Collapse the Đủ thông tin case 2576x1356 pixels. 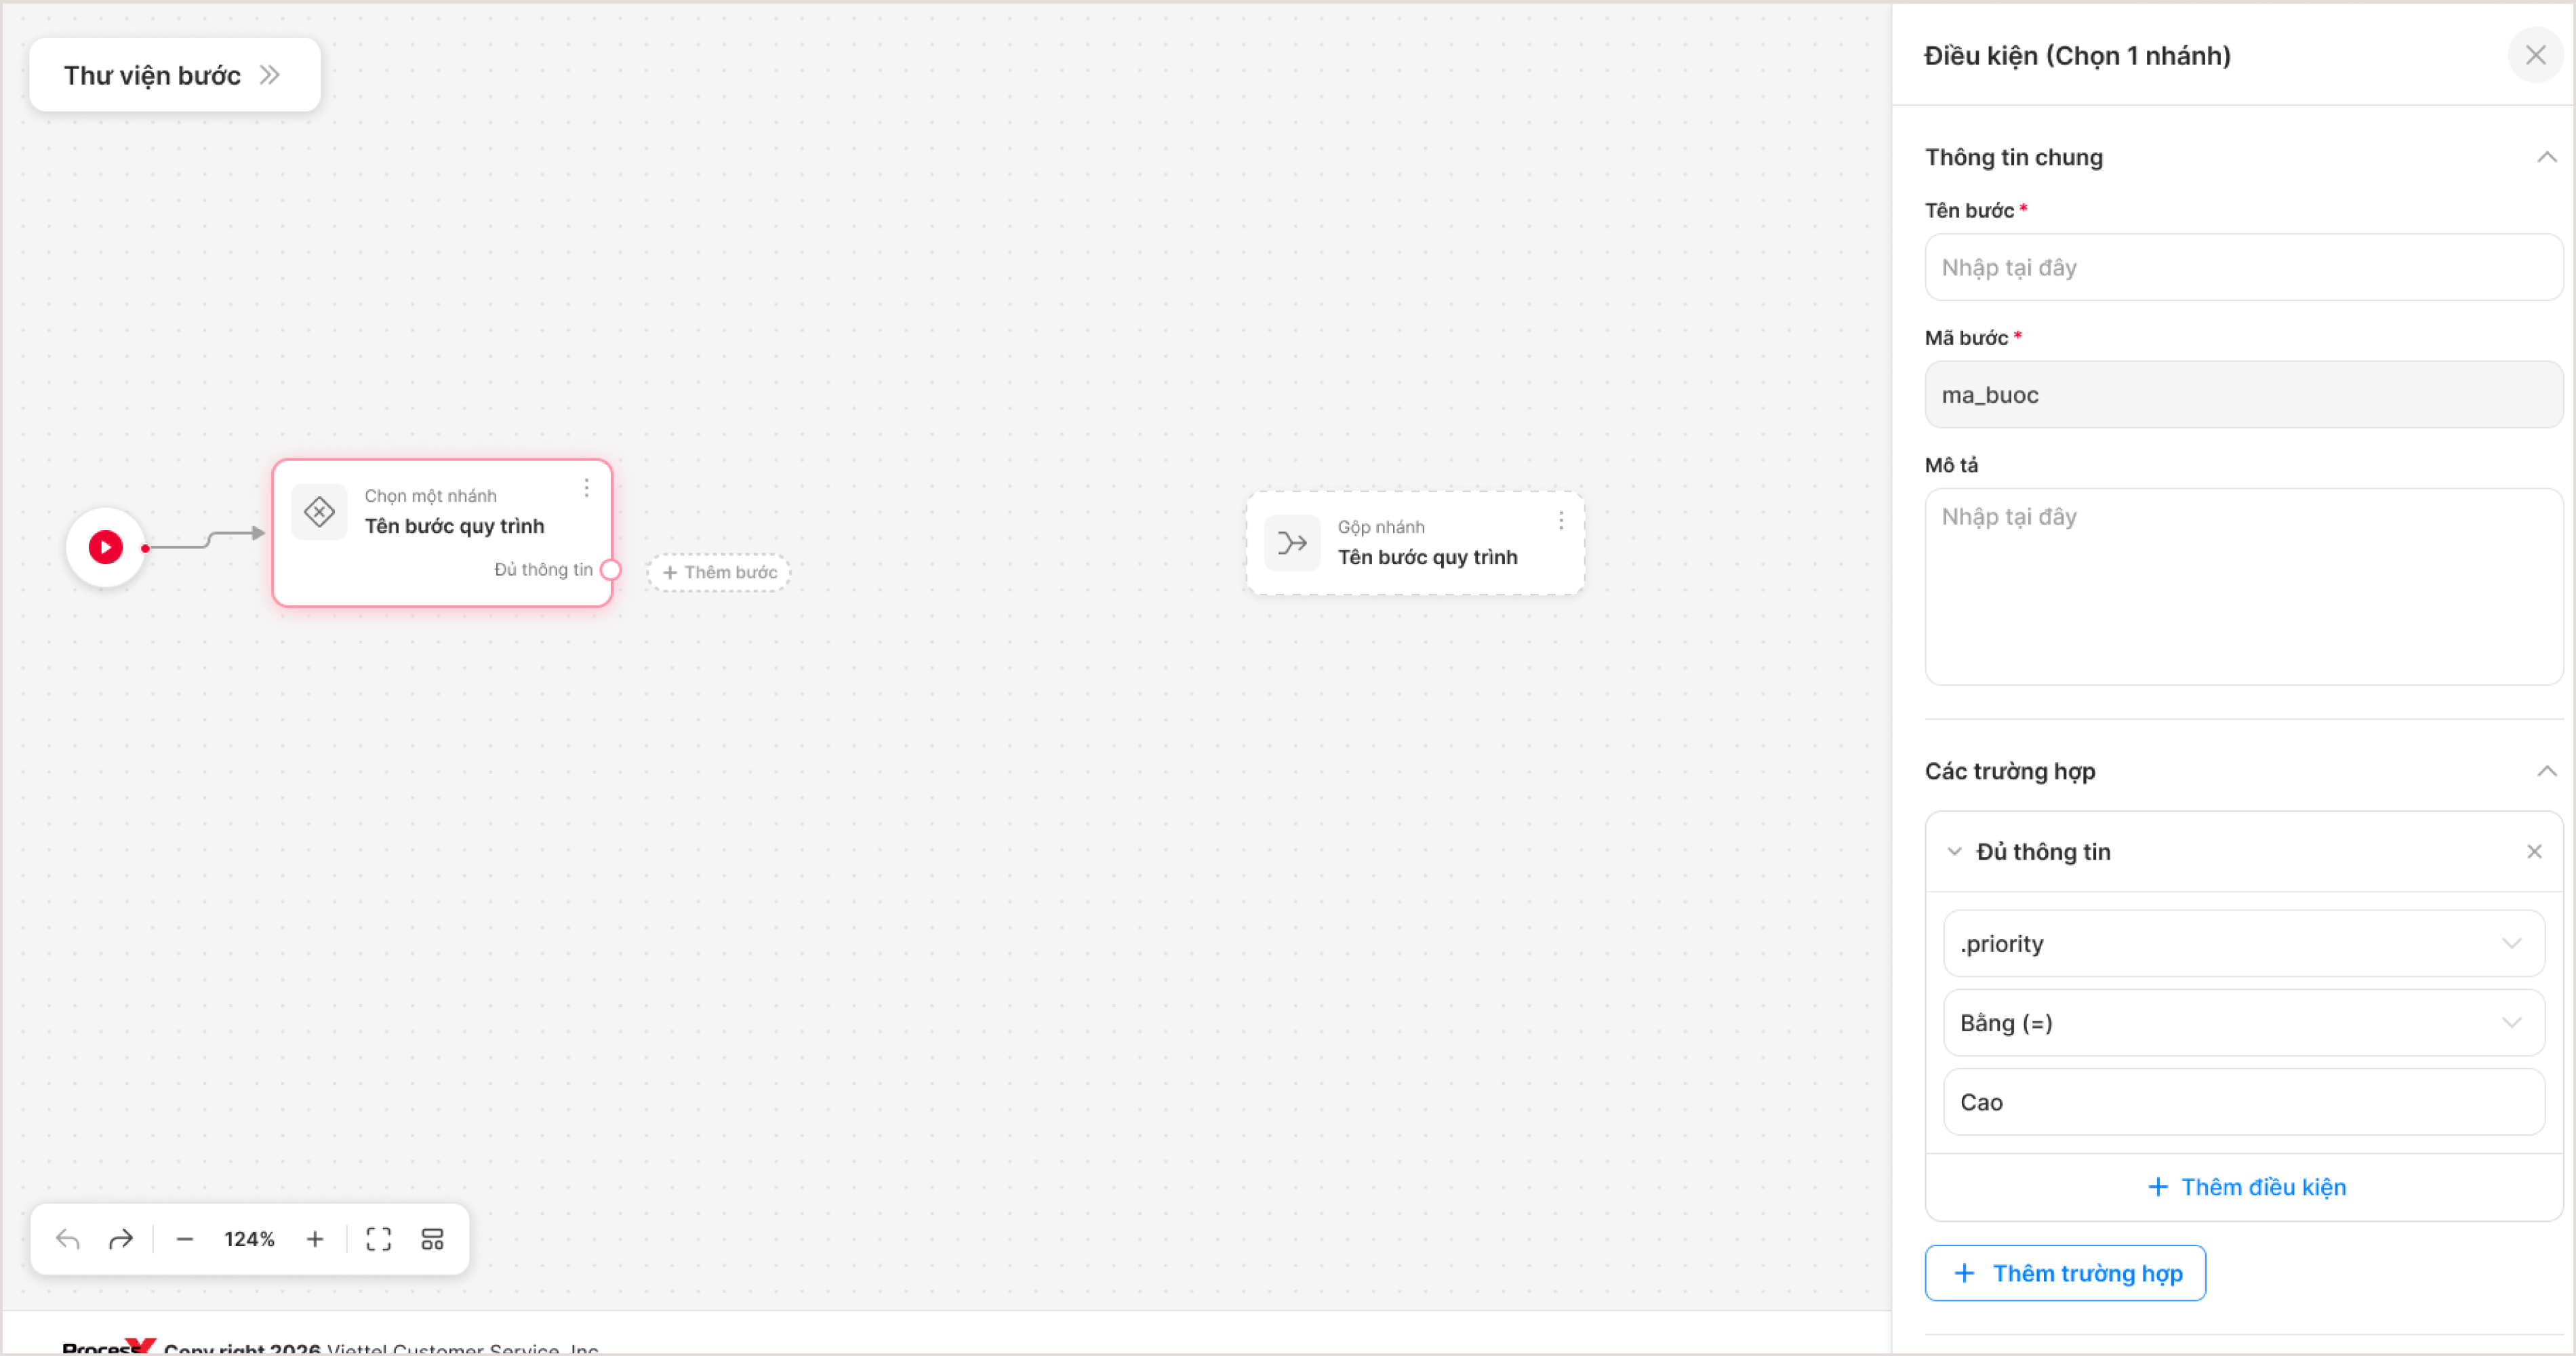point(1953,852)
